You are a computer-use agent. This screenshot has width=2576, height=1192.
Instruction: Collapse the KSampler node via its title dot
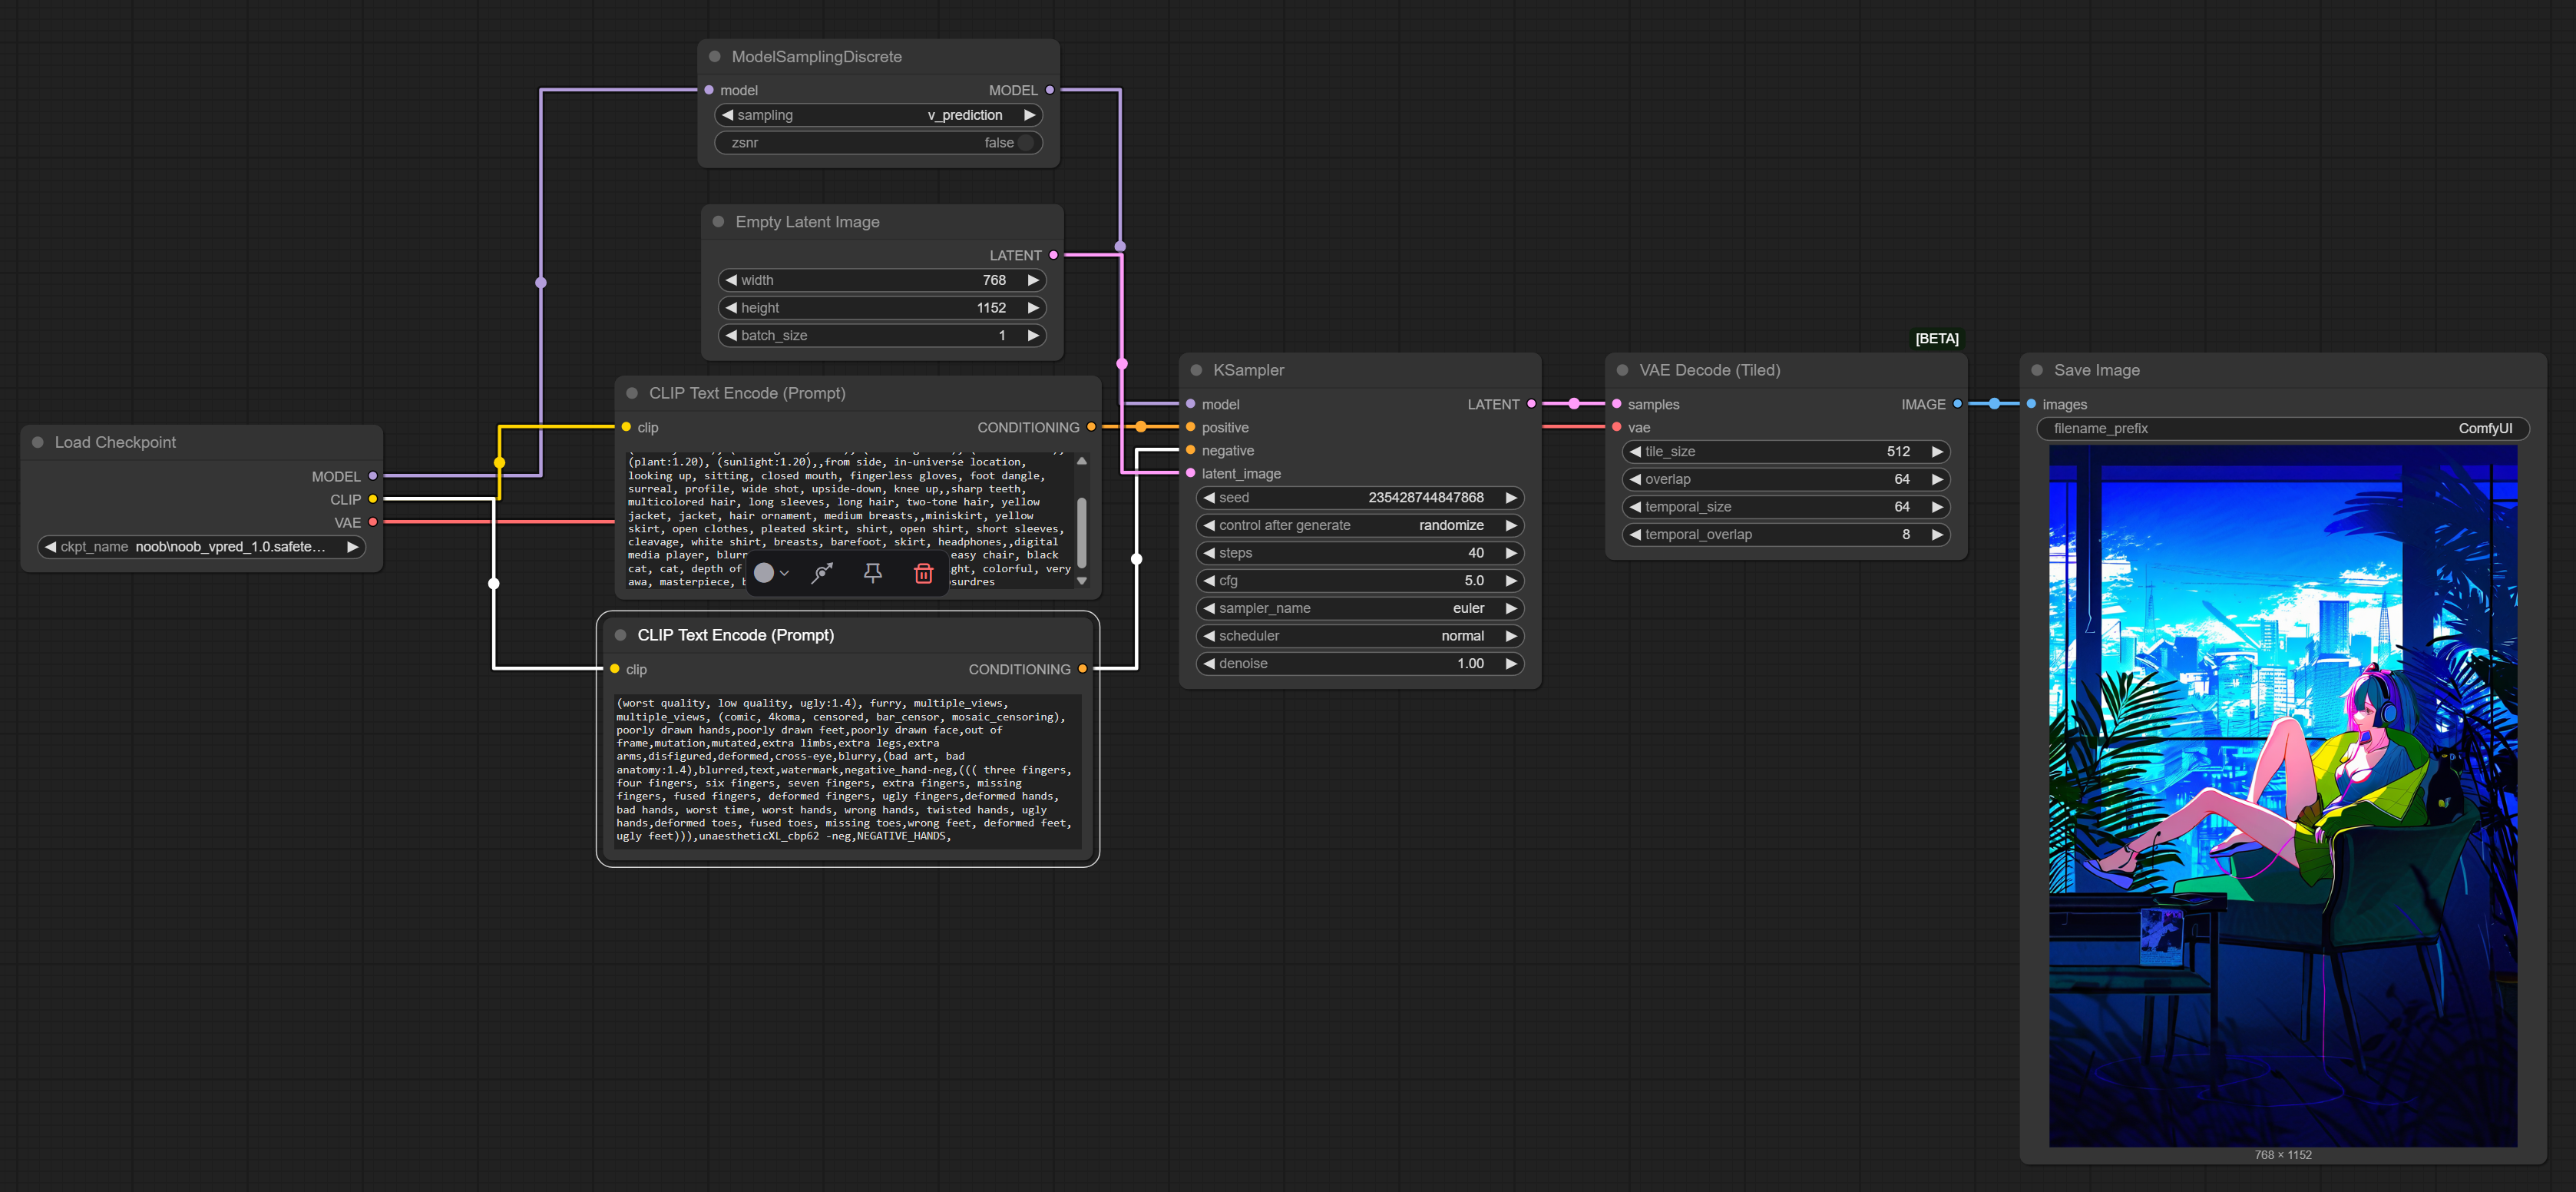pos(1196,370)
